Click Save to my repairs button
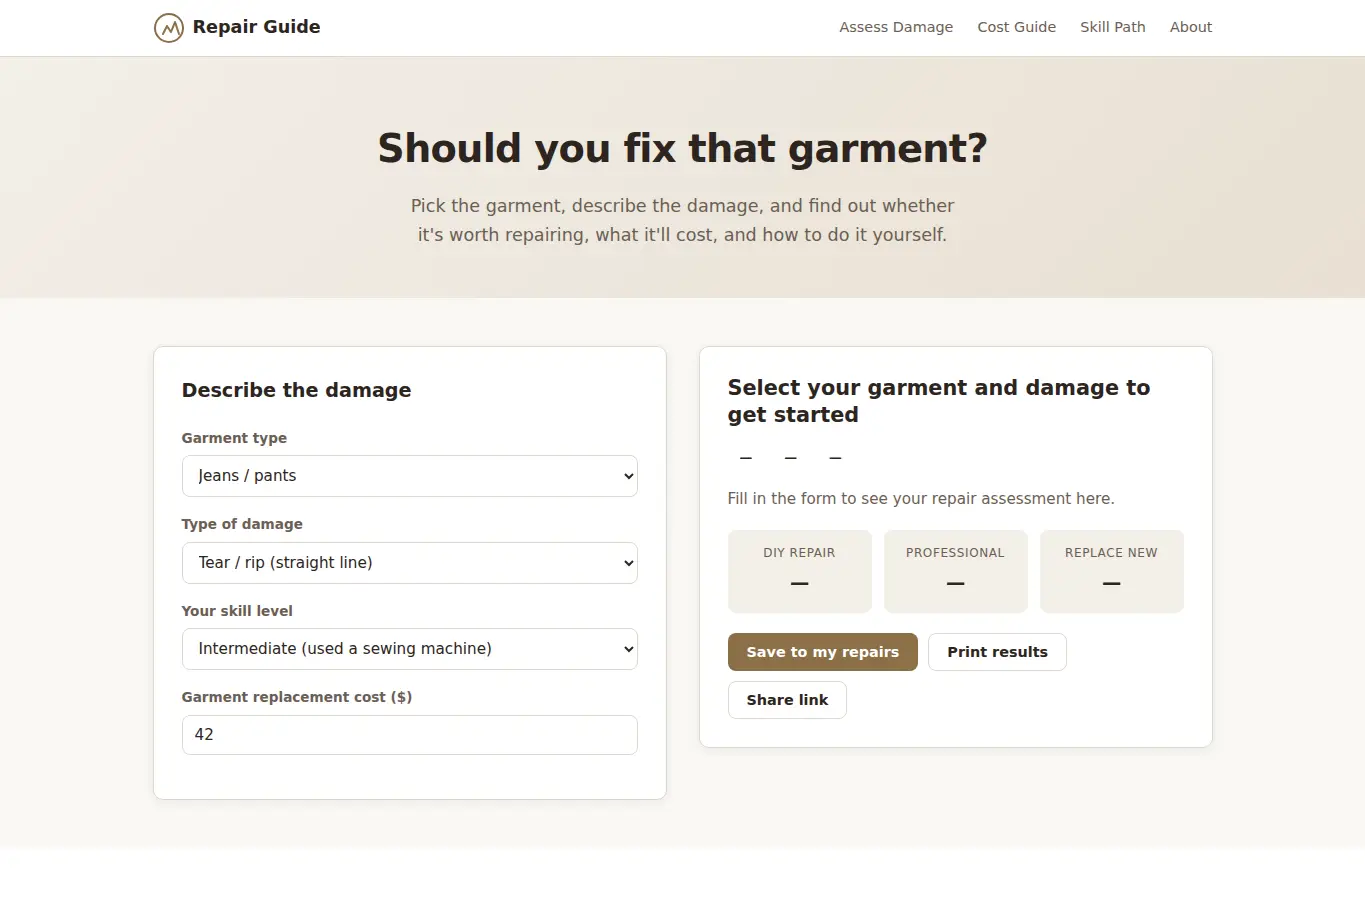The width and height of the screenshot is (1365, 900). (822, 652)
